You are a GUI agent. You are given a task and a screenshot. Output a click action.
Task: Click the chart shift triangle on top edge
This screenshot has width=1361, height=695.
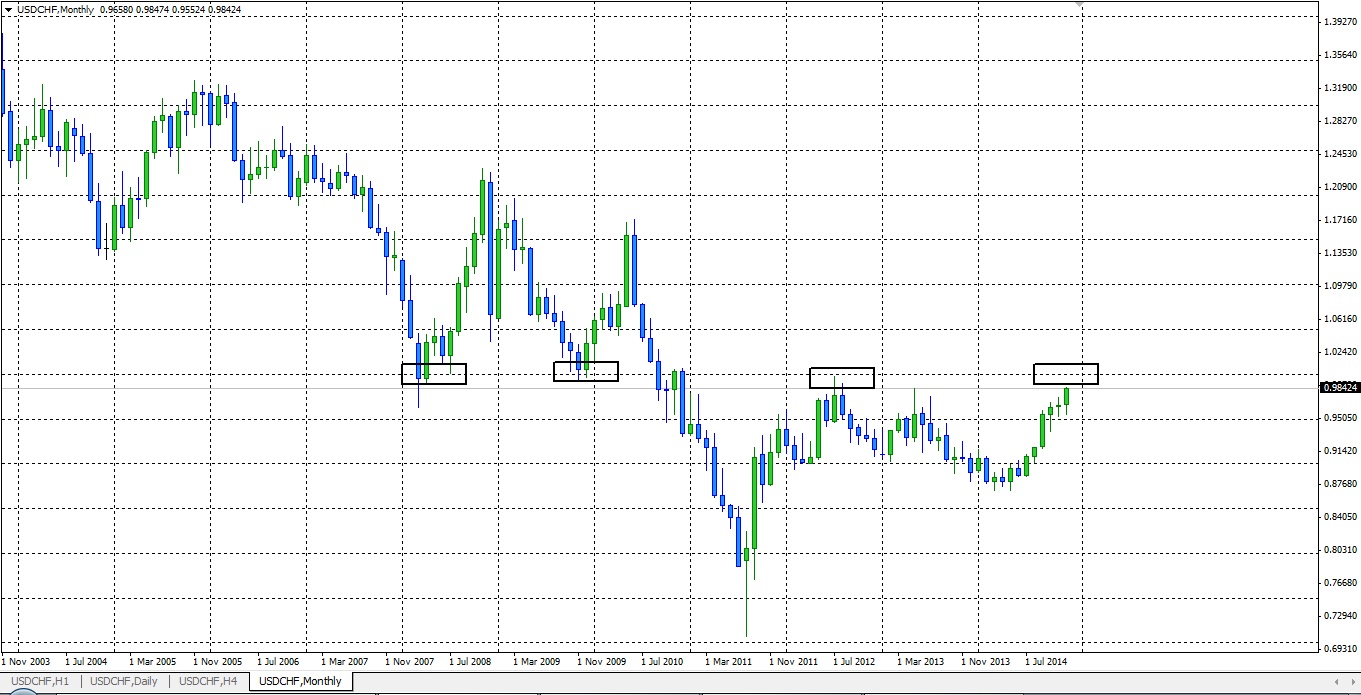click(x=1081, y=5)
